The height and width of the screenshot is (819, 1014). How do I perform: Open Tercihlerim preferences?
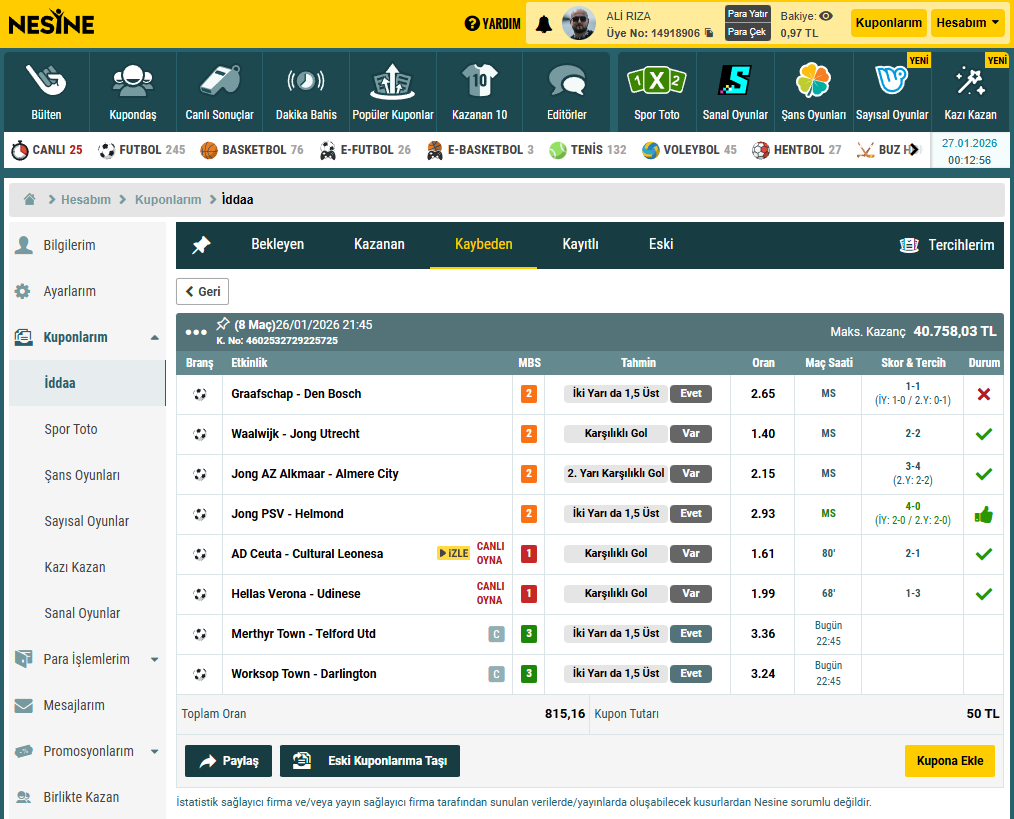(x=947, y=245)
